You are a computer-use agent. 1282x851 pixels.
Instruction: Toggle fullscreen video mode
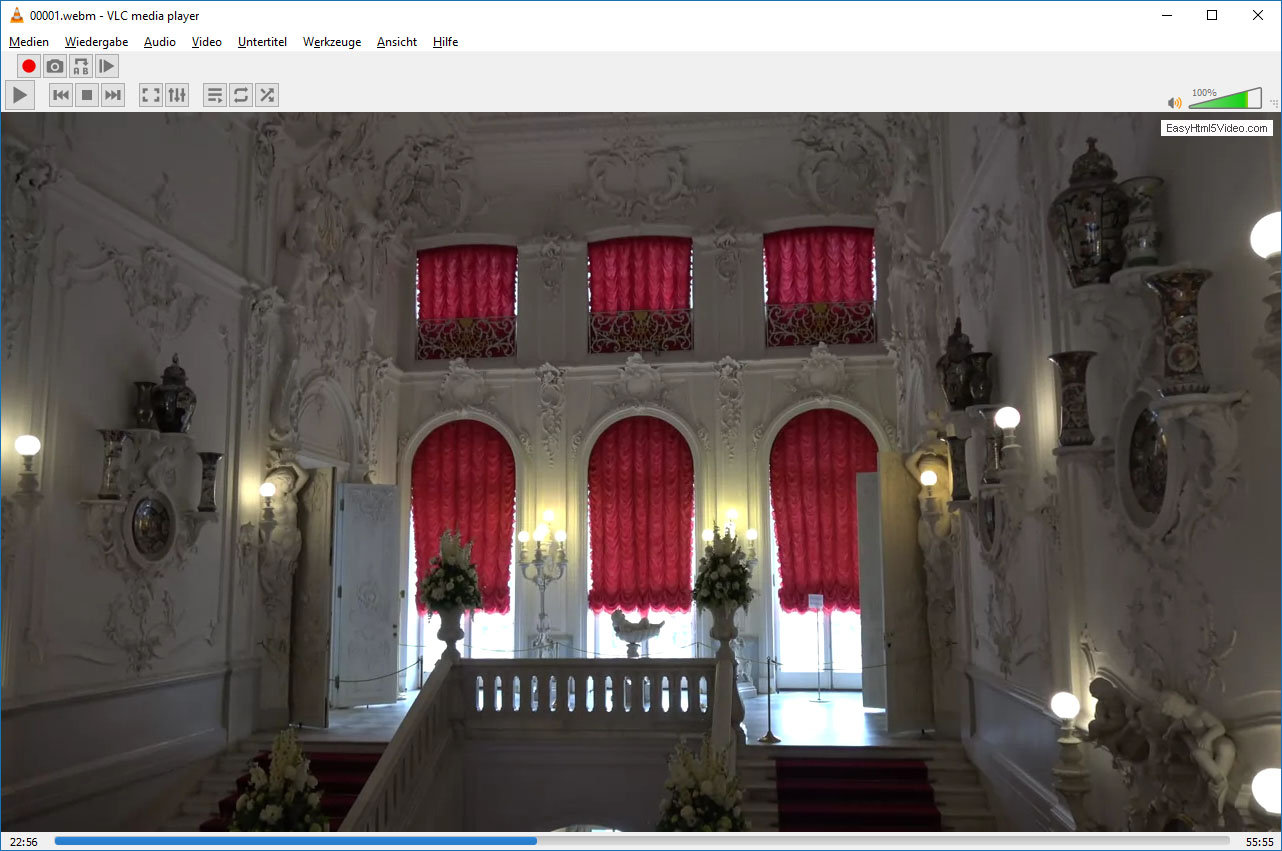coord(151,95)
